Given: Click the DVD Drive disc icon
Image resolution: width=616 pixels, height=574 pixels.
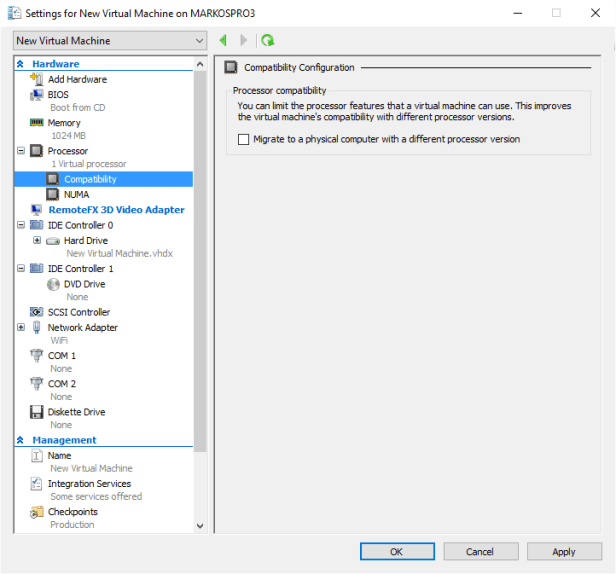Looking at the screenshot, I should [53, 284].
